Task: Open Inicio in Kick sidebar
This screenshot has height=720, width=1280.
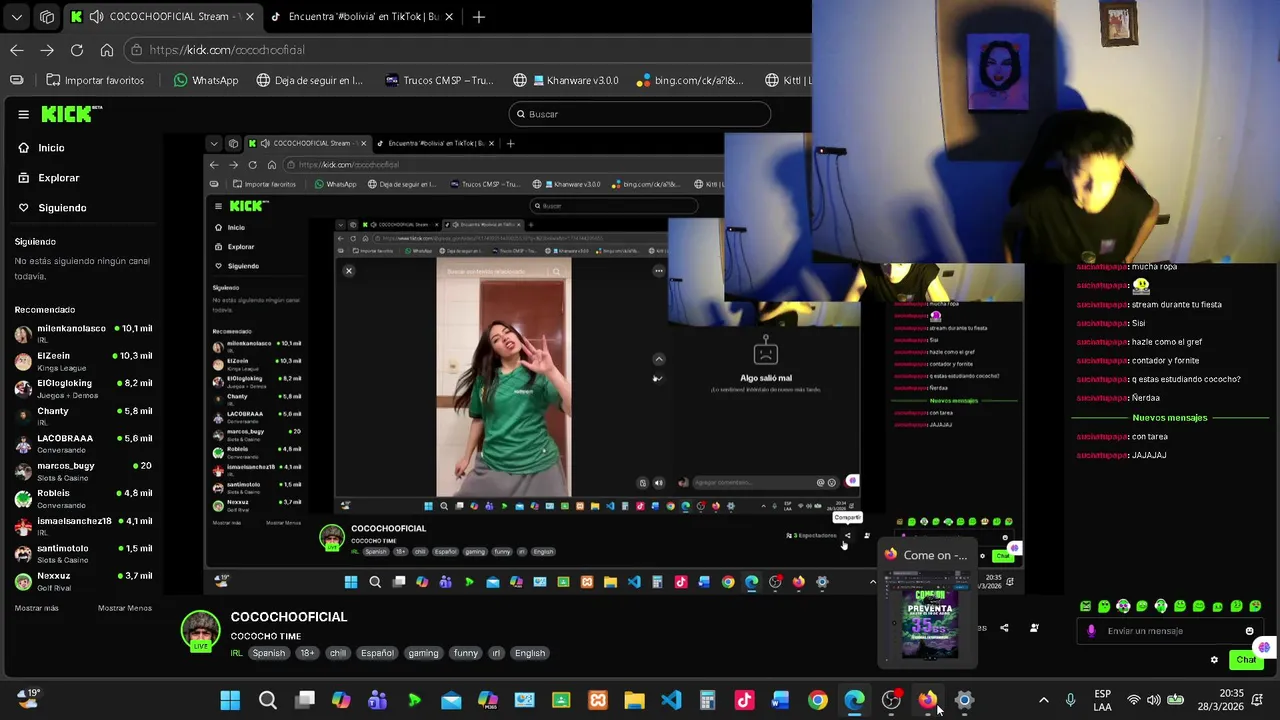Action: [x=51, y=148]
